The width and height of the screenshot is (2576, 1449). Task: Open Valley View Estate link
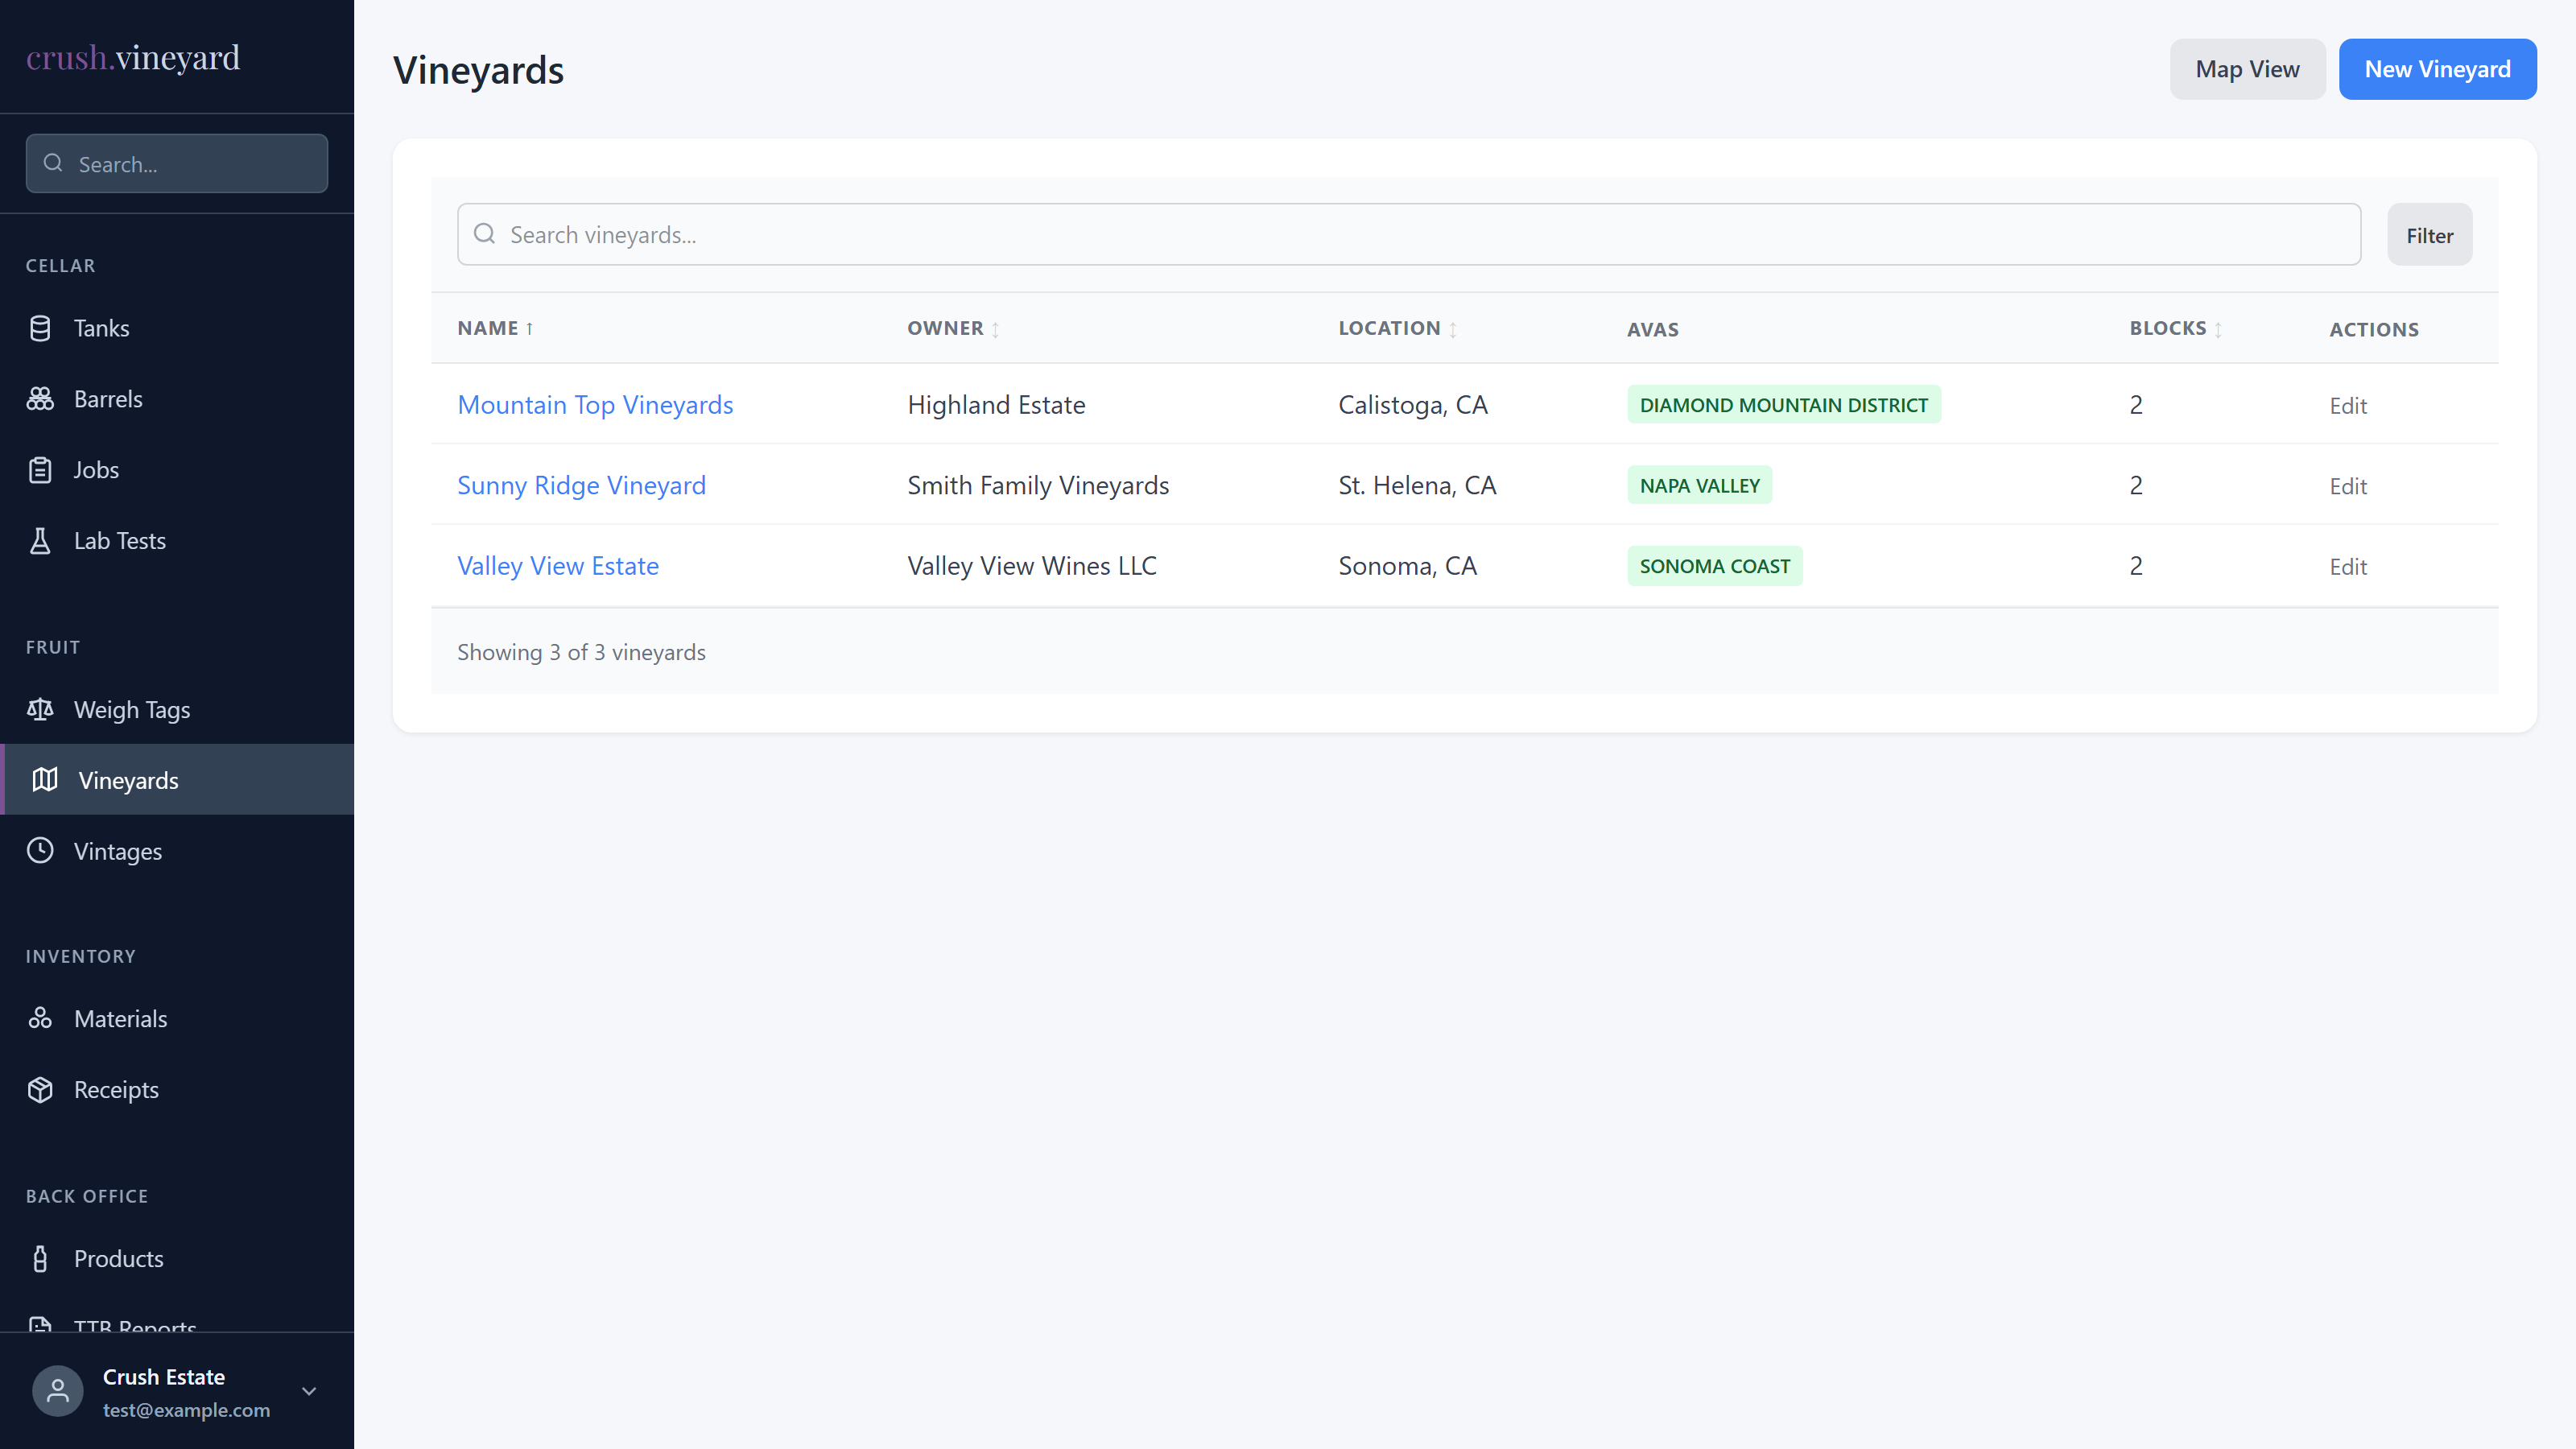558,566
